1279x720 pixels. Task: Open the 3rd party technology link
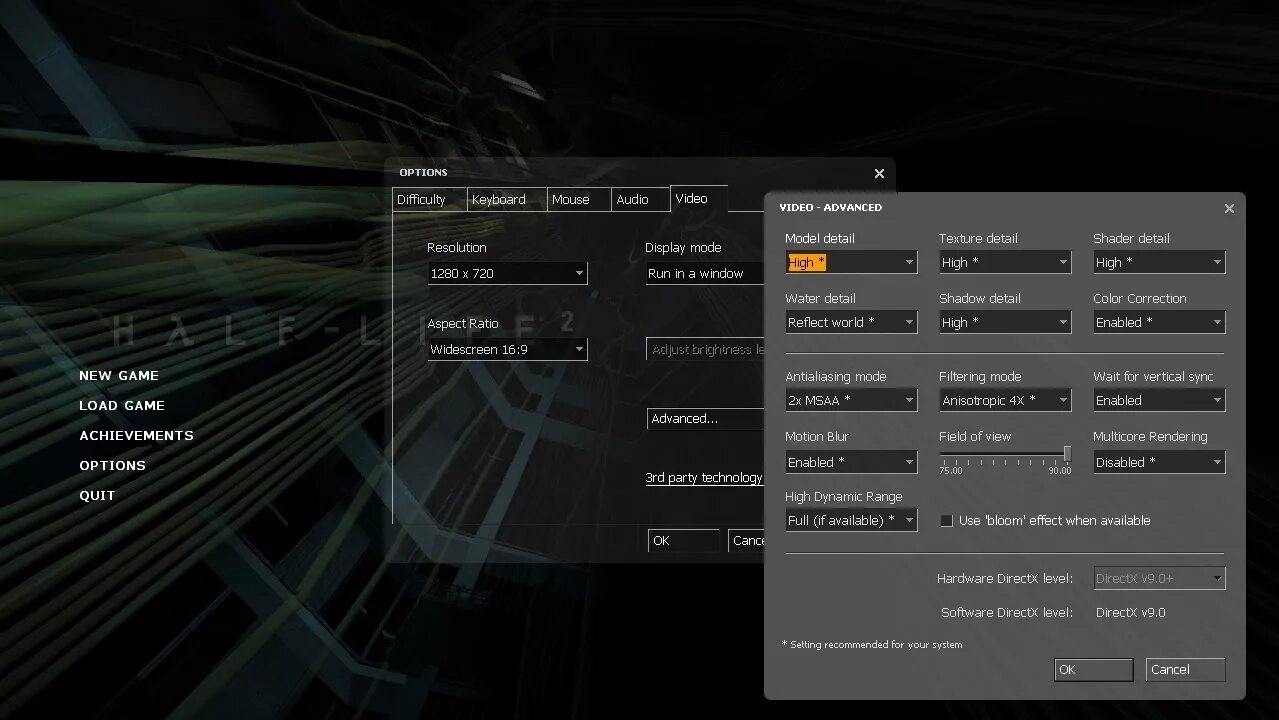(704, 478)
